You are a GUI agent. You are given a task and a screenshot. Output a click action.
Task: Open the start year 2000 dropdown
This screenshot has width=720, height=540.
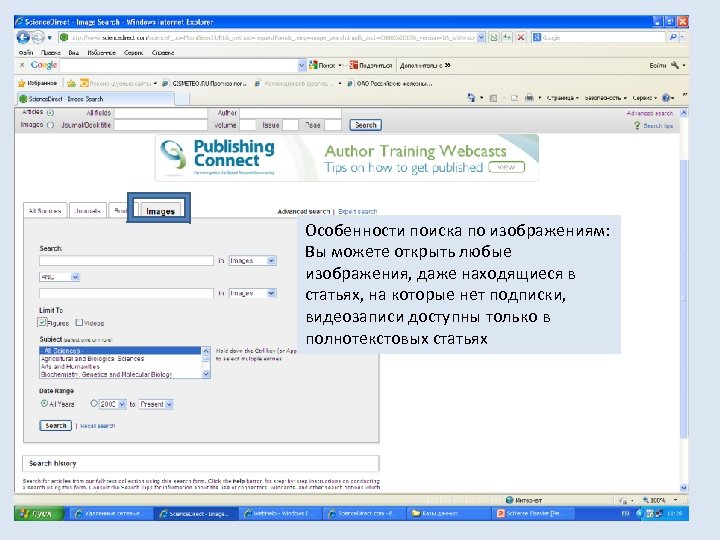tap(112, 404)
